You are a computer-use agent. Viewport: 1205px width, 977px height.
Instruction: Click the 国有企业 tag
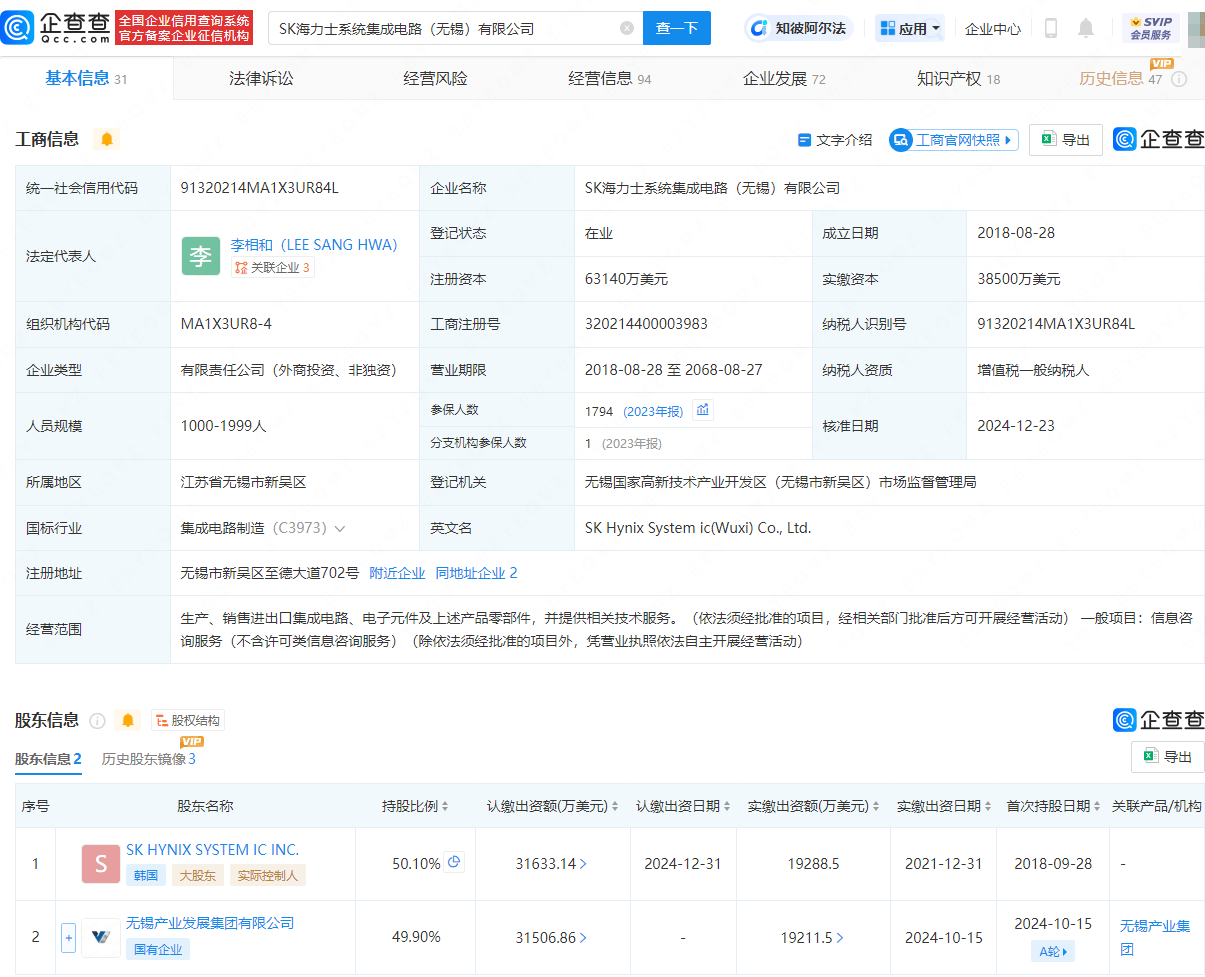pos(157,949)
